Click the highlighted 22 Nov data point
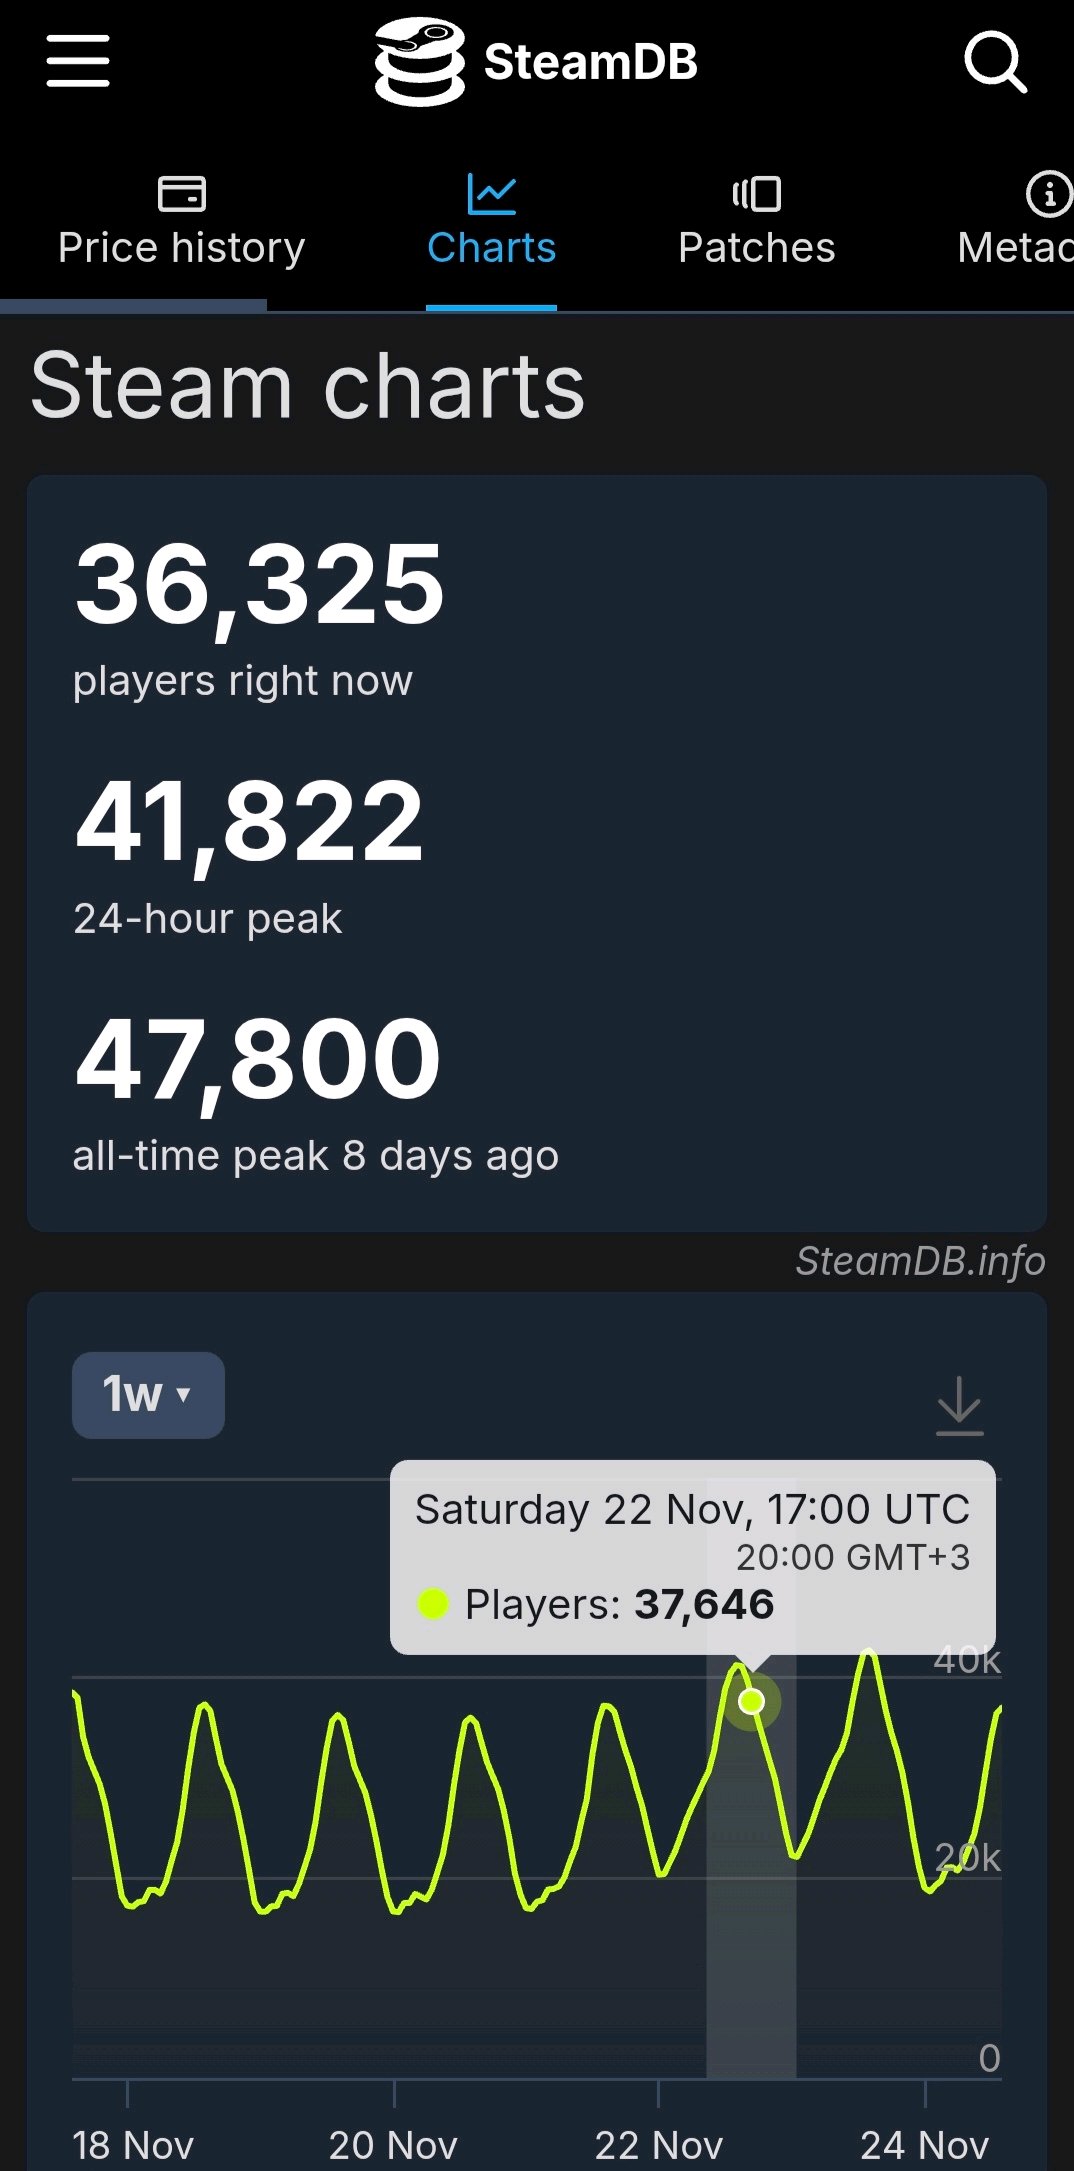 (751, 1701)
